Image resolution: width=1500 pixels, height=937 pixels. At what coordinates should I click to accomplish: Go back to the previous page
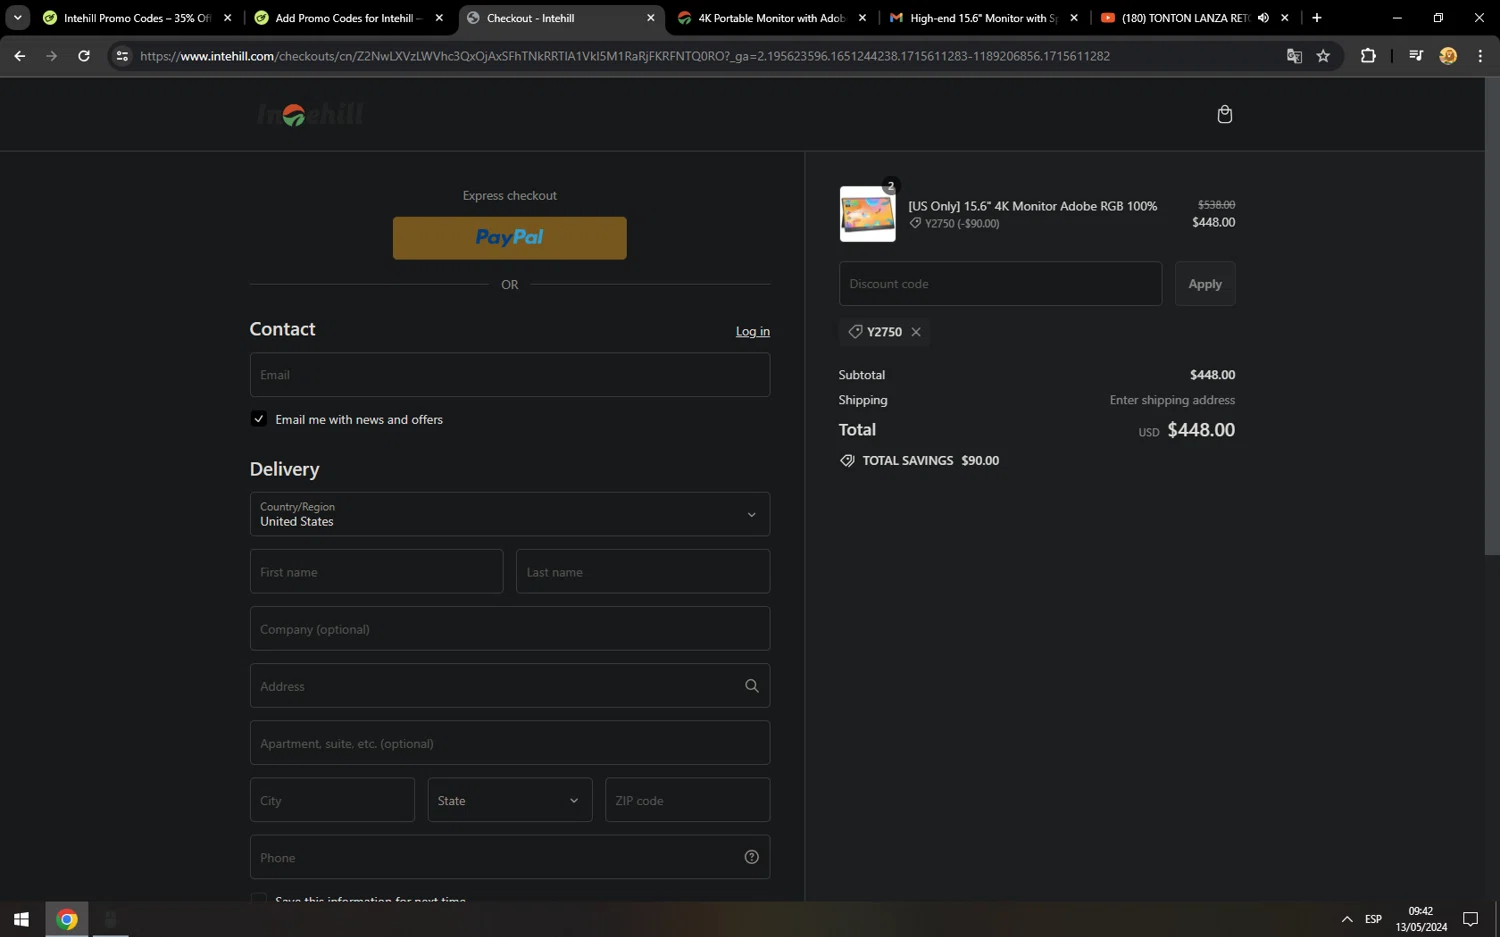[20, 56]
